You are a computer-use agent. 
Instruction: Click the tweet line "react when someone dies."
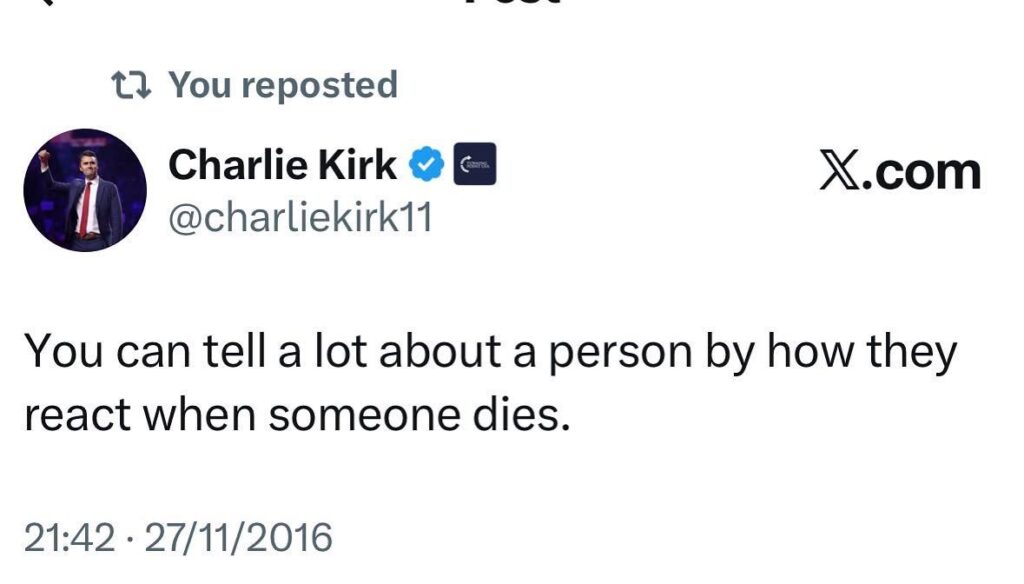(296, 416)
